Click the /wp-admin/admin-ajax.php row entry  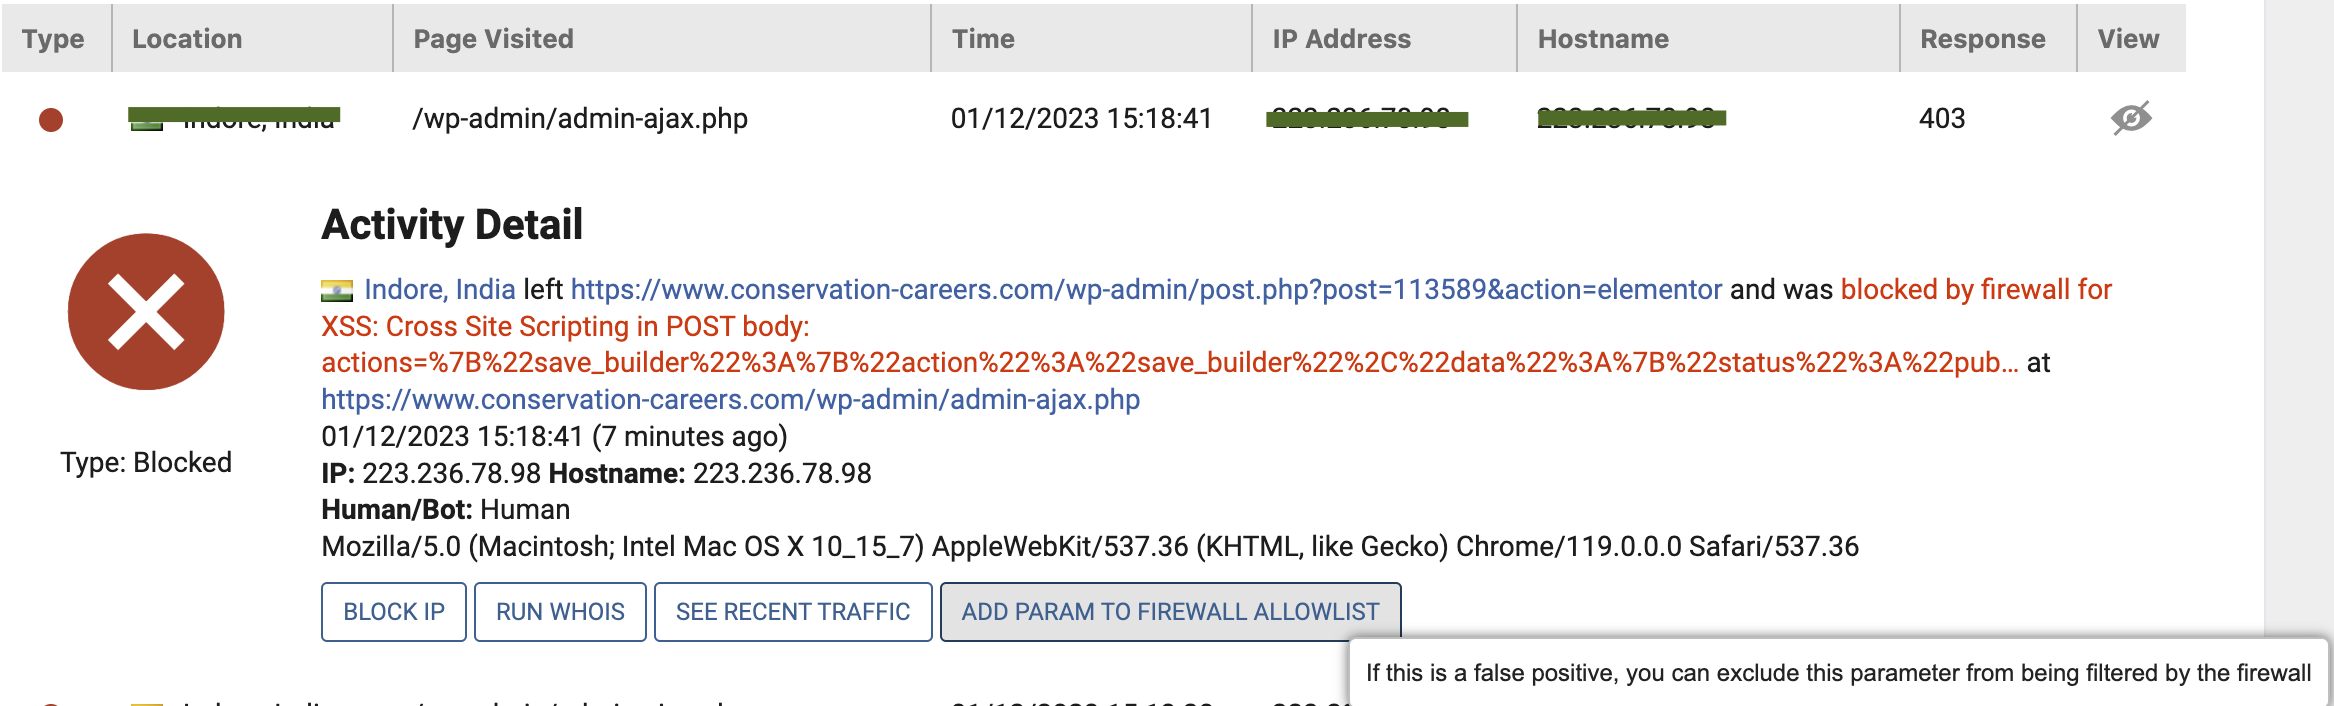pos(580,119)
